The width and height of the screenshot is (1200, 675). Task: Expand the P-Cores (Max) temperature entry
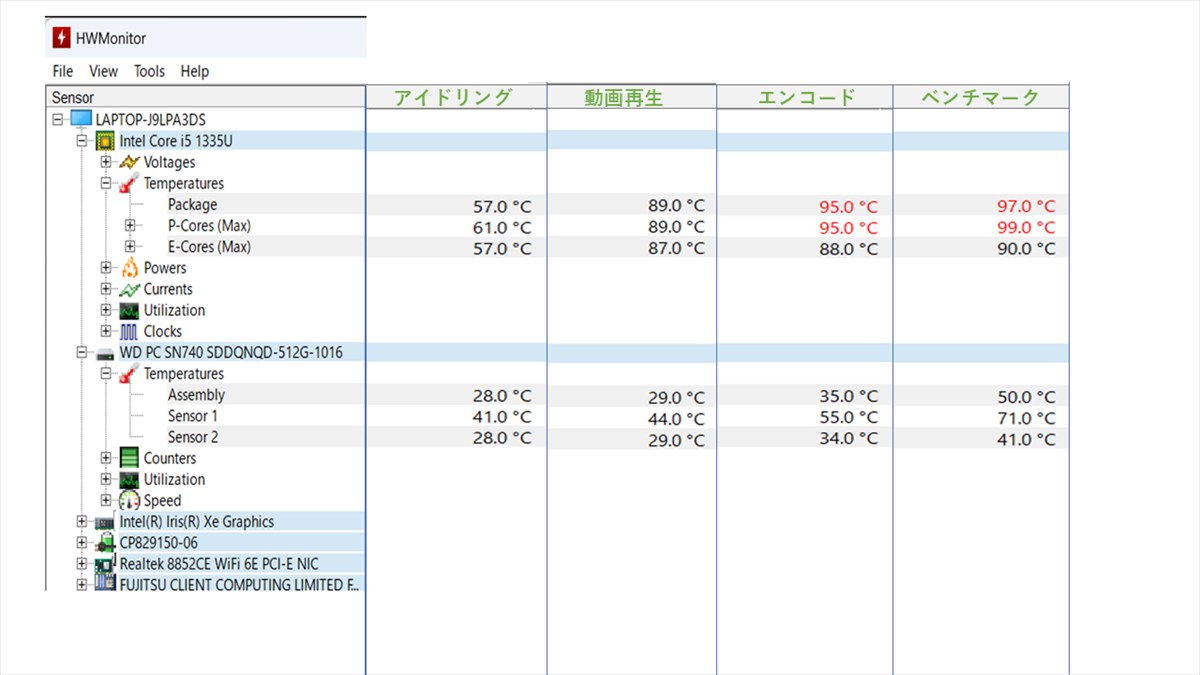click(130, 226)
